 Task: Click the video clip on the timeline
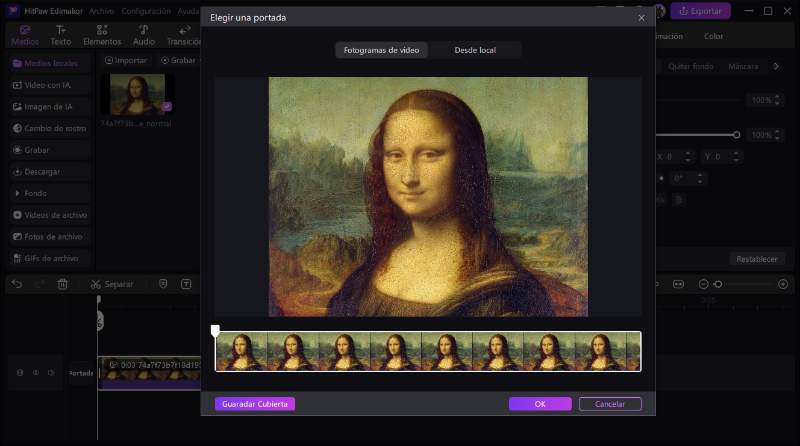tap(149, 373)
